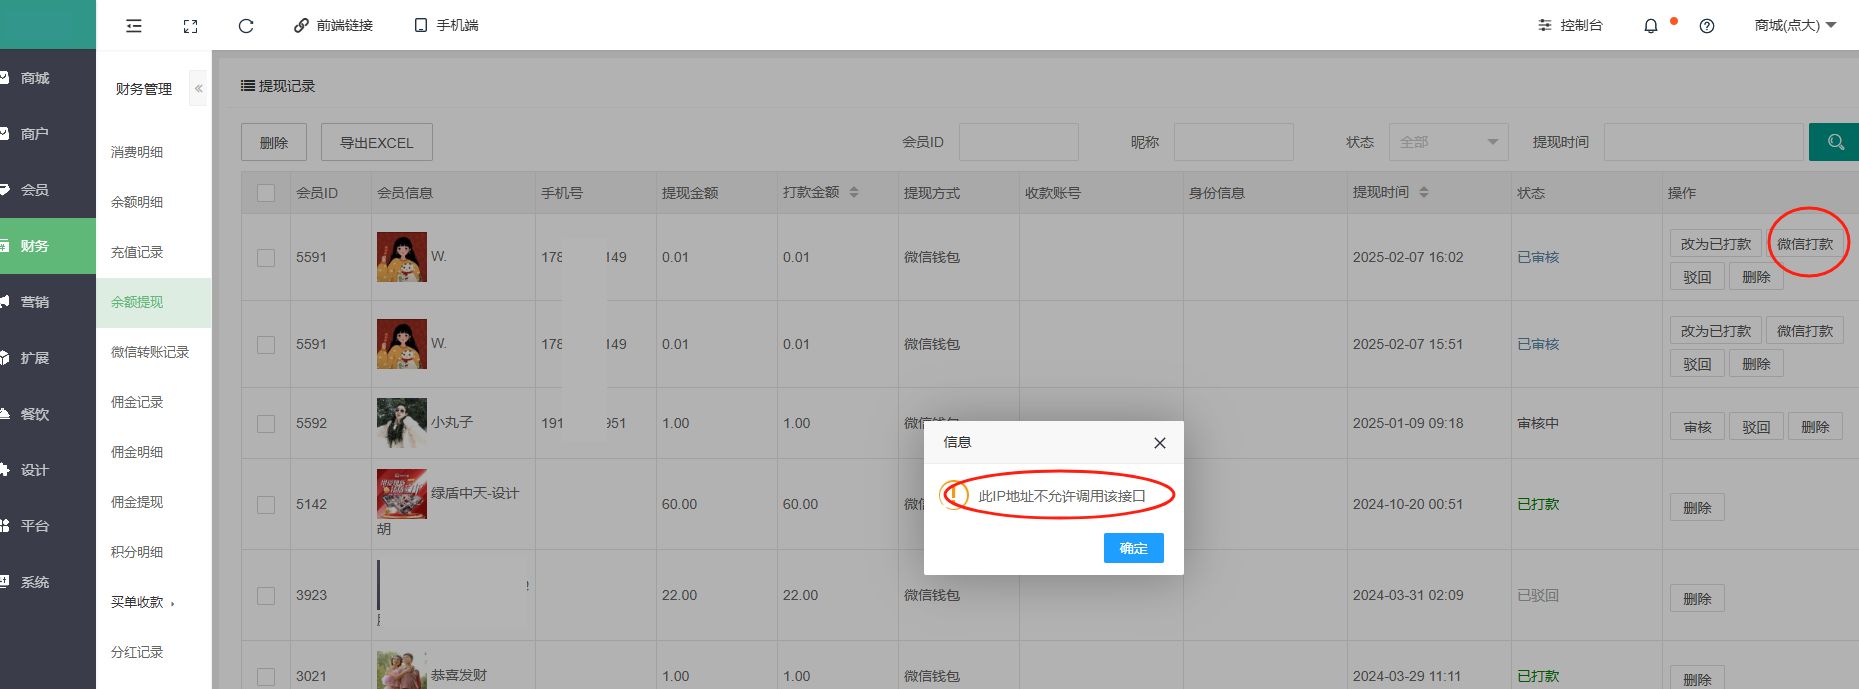The image size is (1859, 689).
Task: Open the 状态 dropdown showing 全部
Action: tap(1447, 142)
